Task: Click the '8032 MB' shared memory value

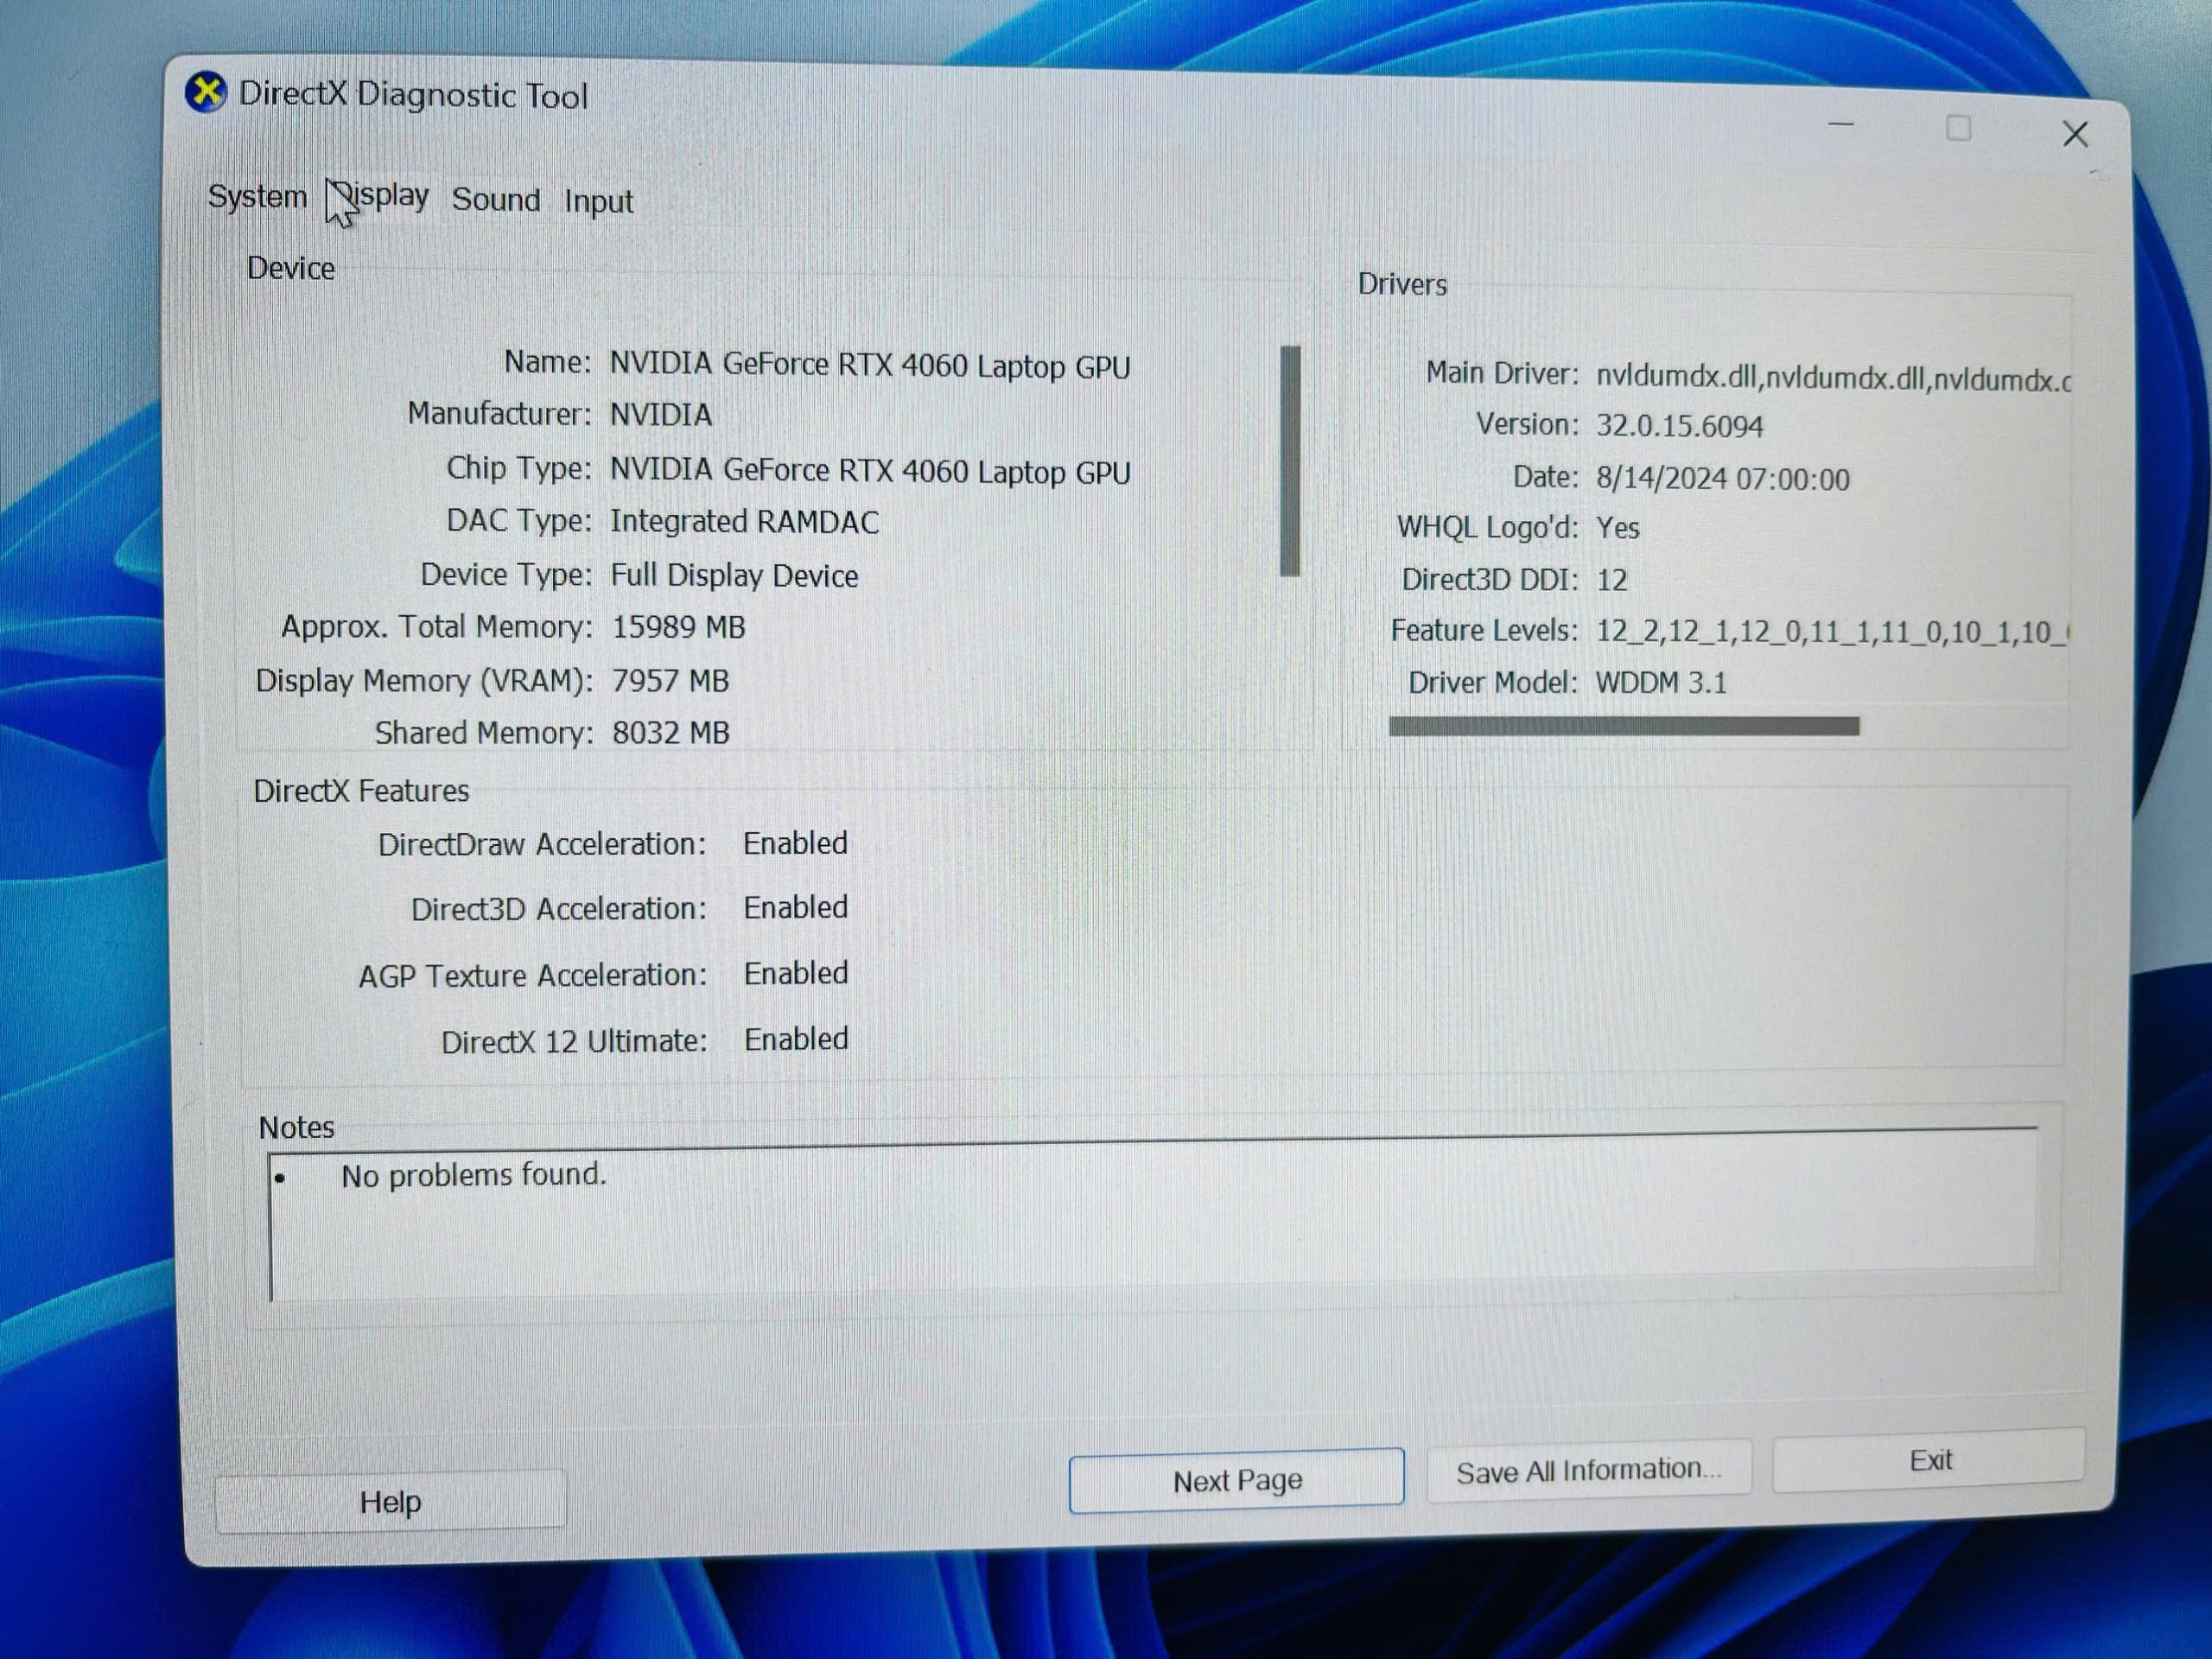Action: (670, 732)
